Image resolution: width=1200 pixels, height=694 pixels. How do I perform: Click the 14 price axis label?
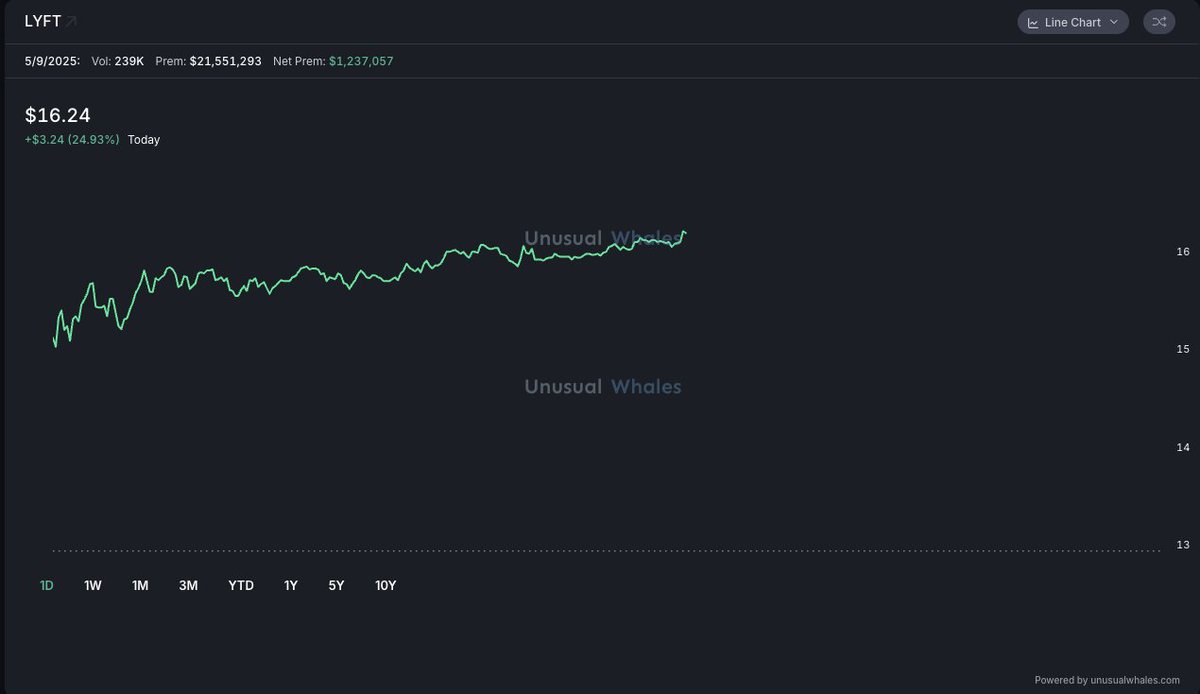pos(1183,448)
